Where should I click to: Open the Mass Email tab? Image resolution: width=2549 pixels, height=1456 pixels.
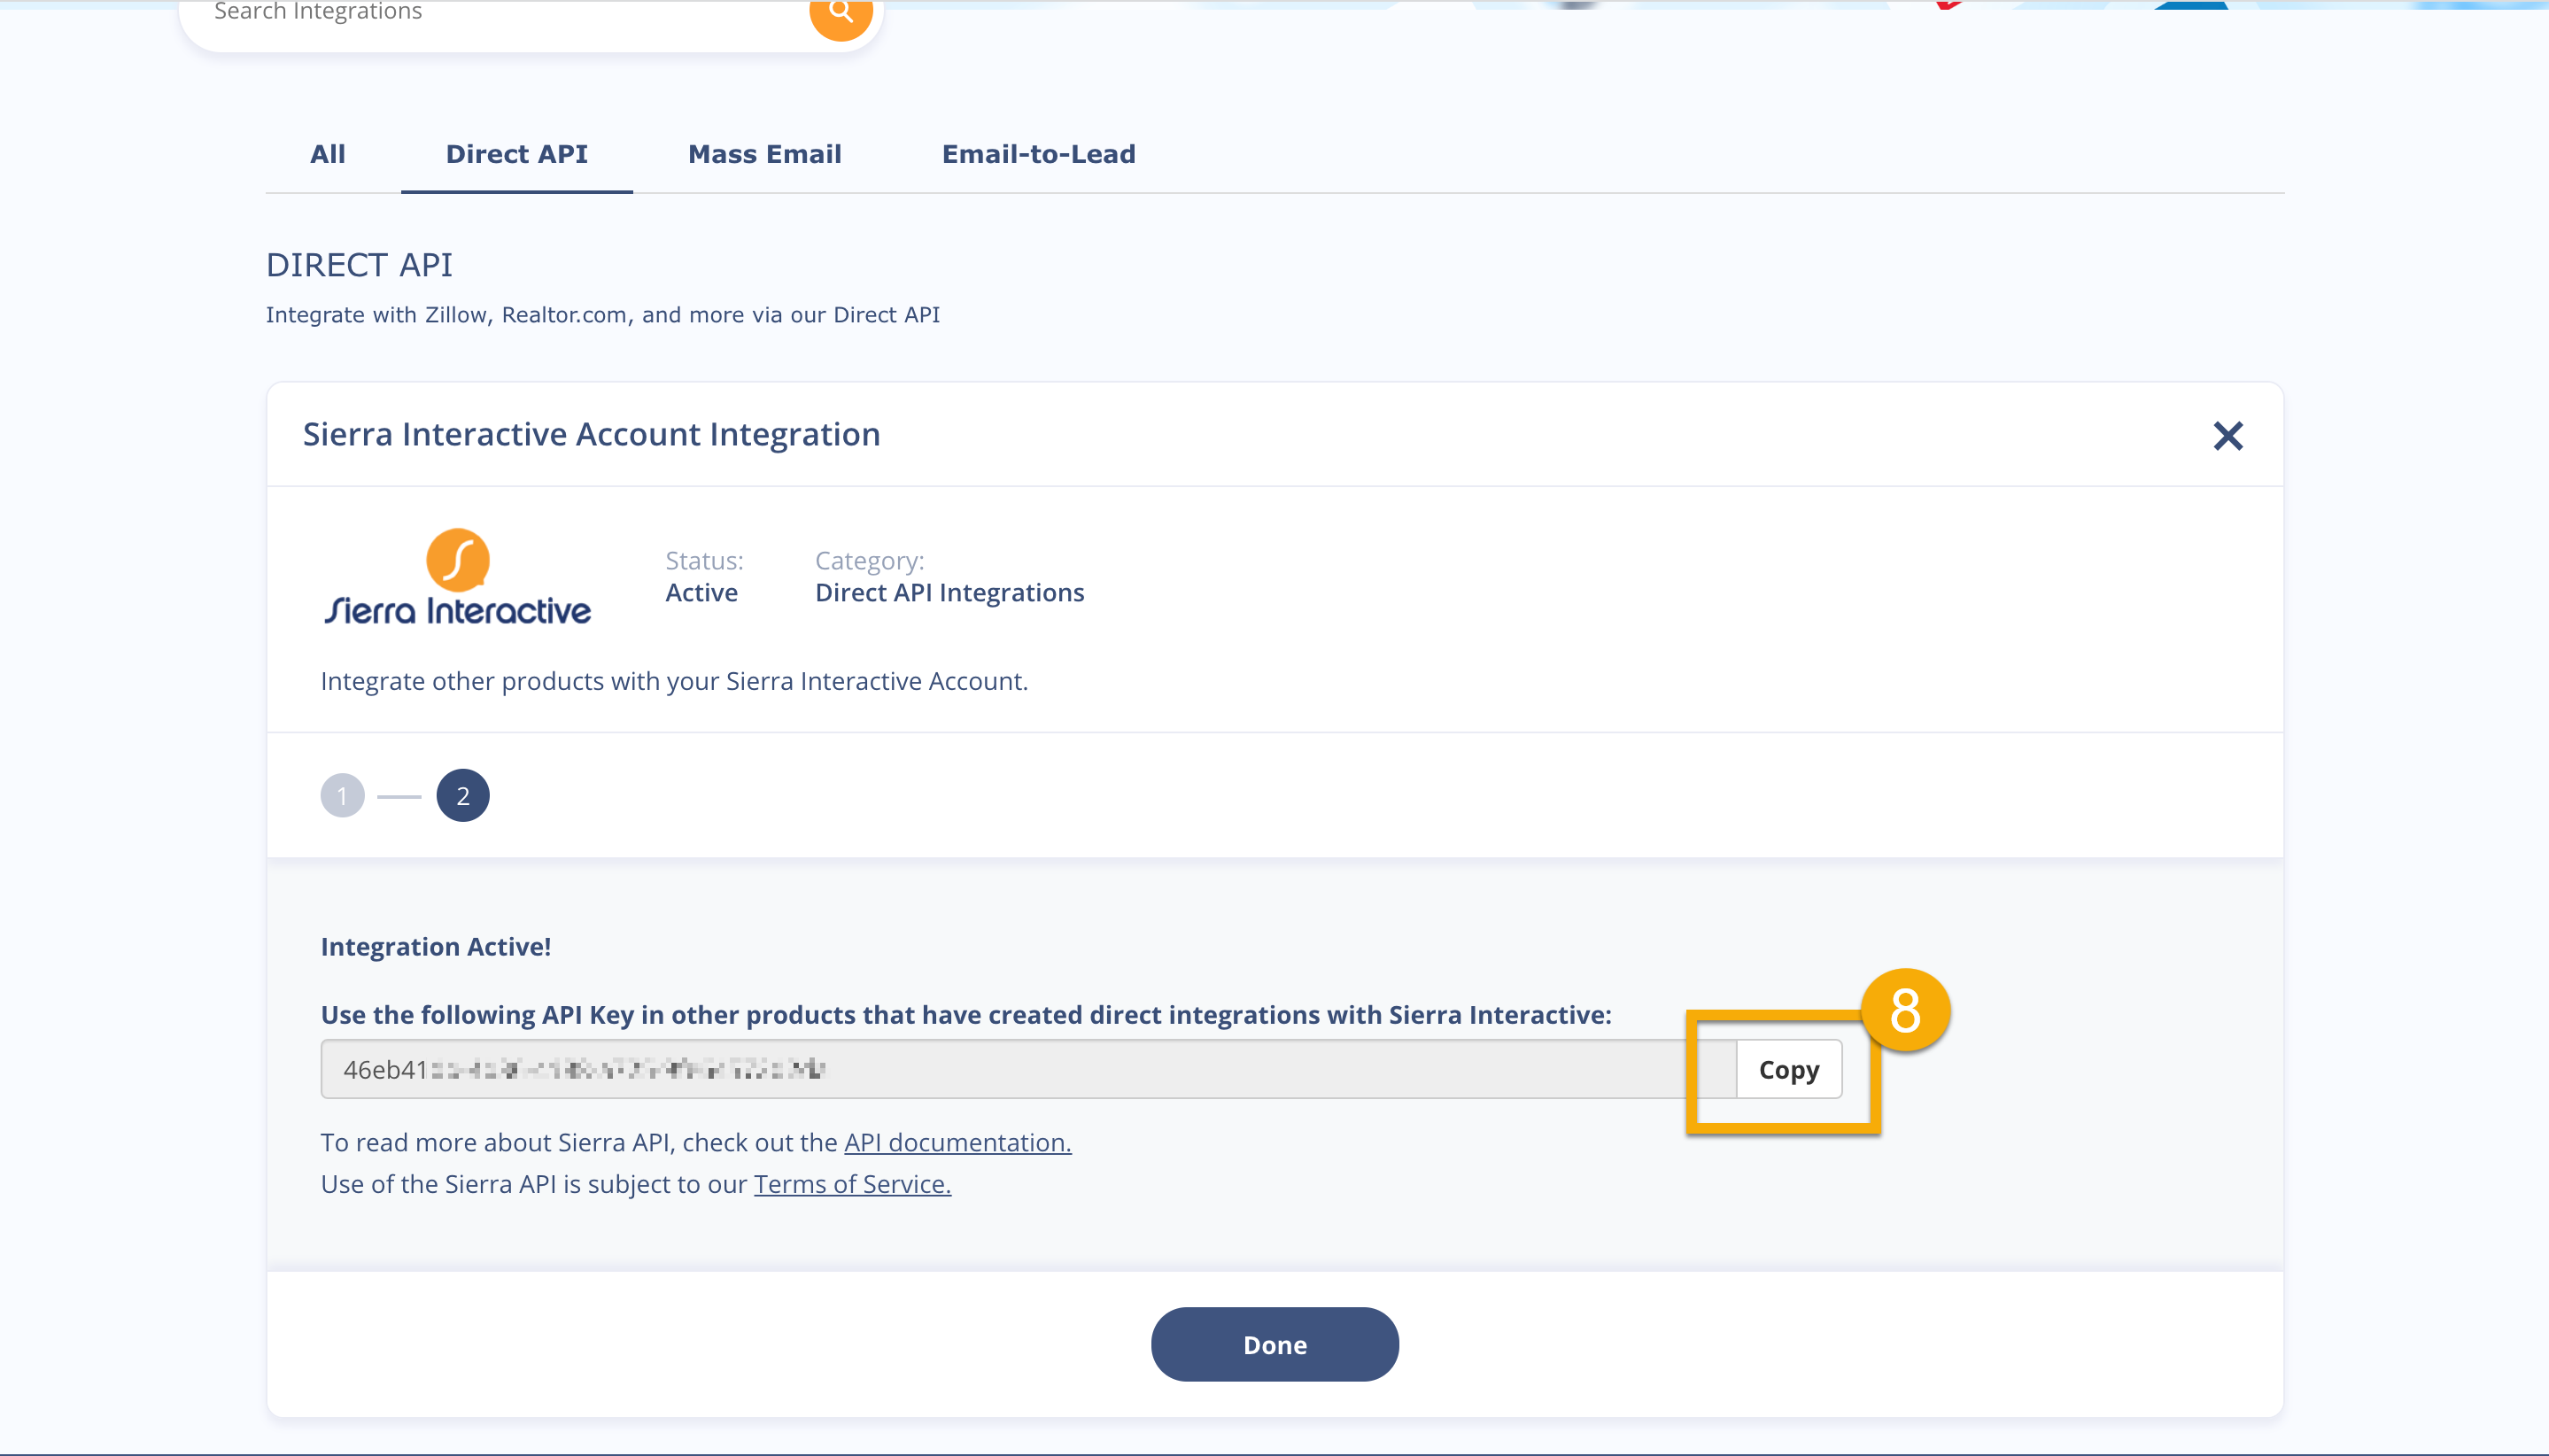click(764, 154)
